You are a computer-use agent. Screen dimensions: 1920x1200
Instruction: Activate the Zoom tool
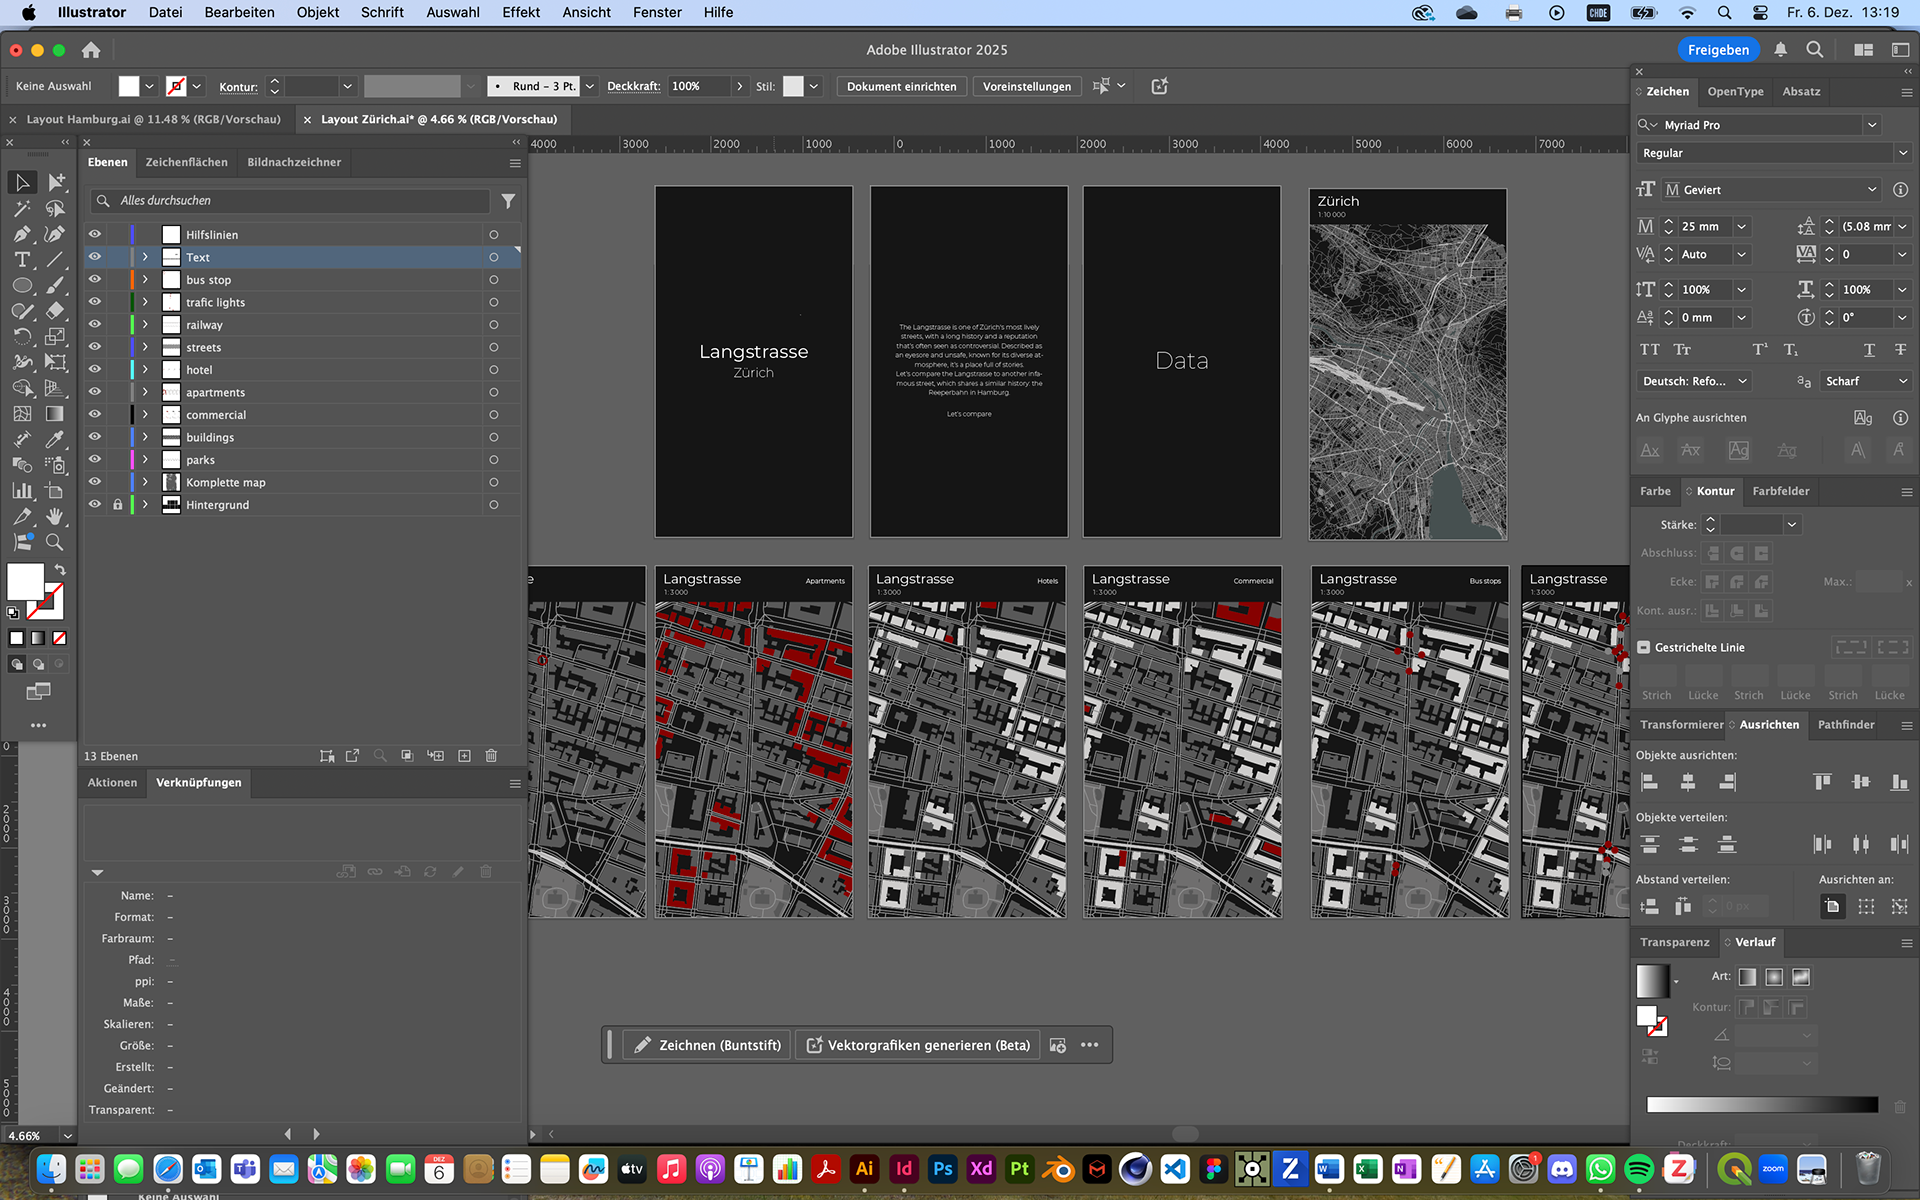click(55, 542)
